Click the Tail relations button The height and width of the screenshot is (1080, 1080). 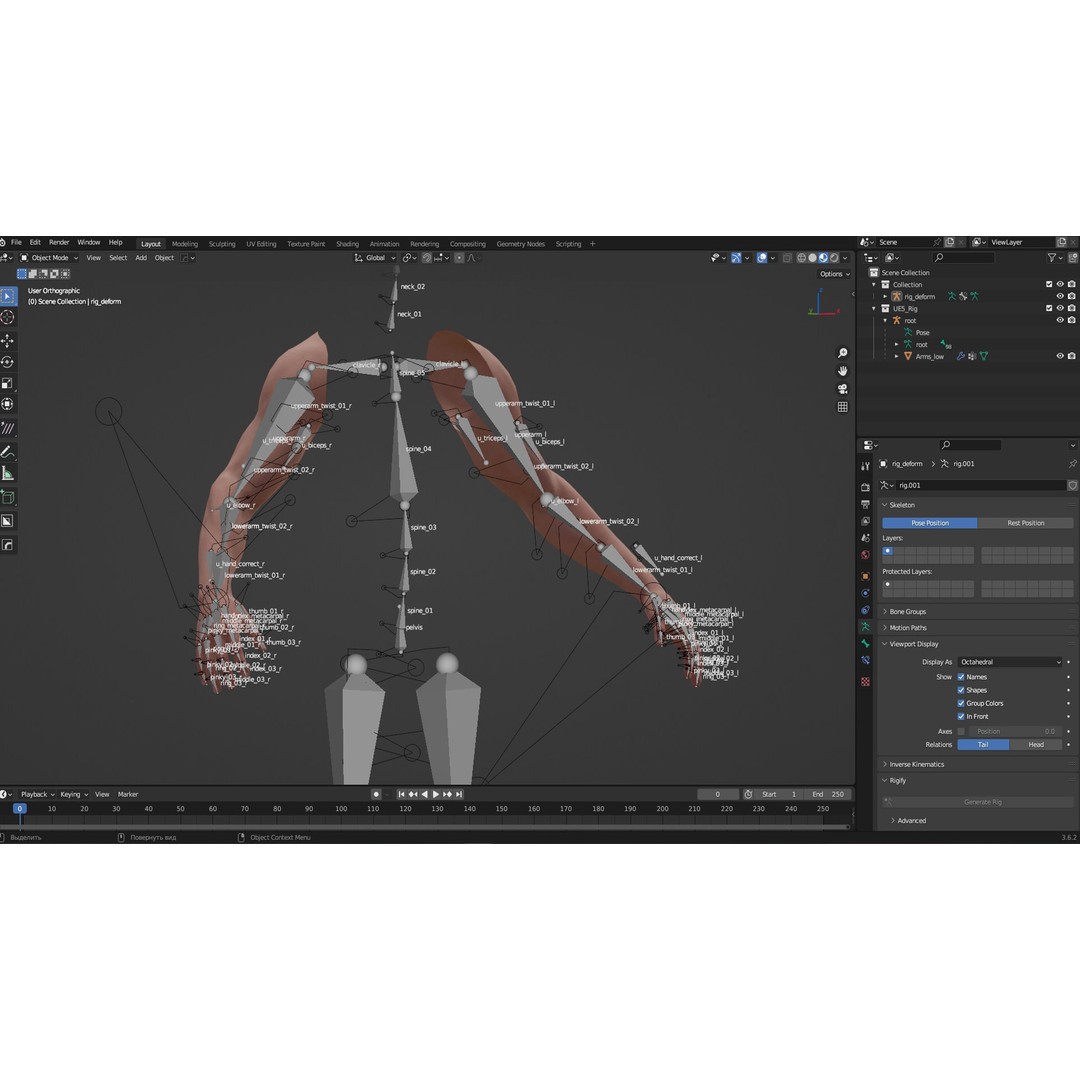(x=983, y=744)
